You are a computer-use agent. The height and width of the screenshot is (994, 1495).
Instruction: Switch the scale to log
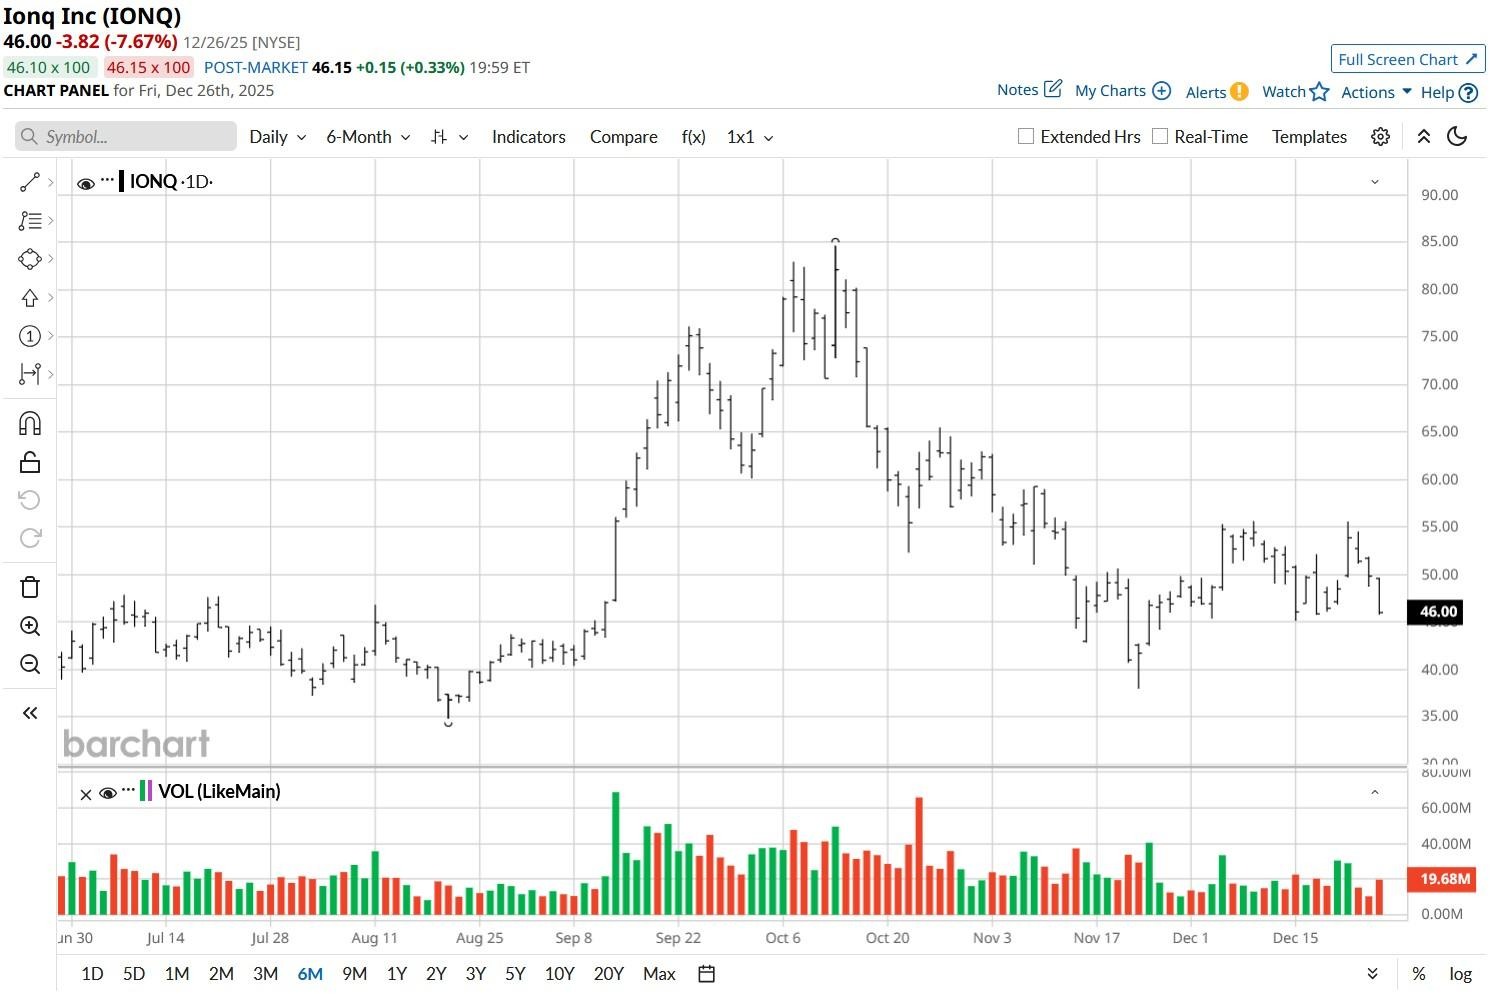1460,974
